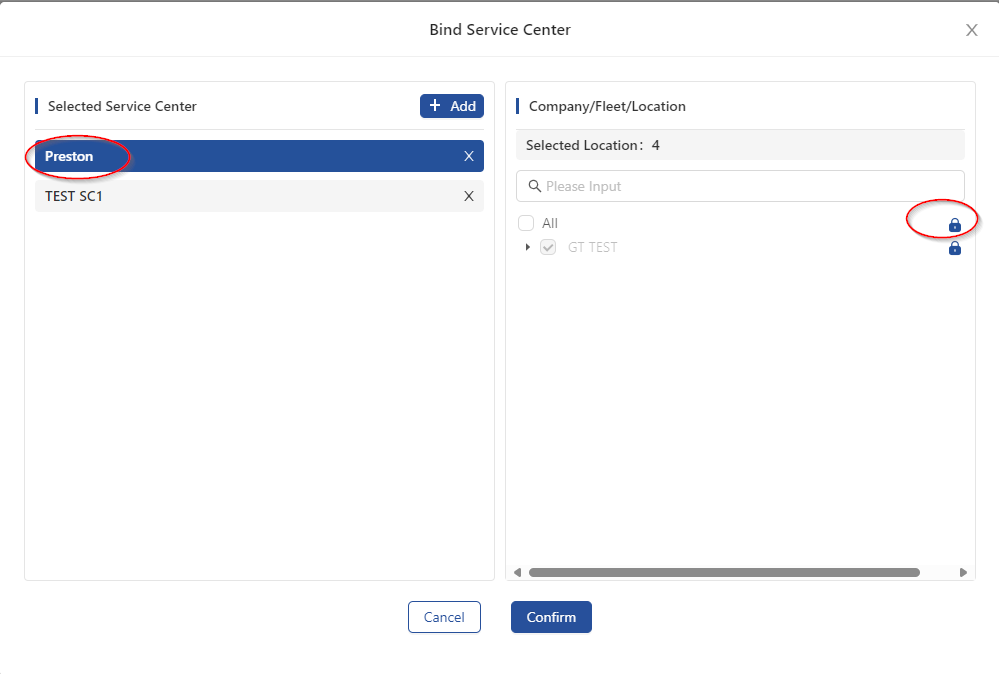The height and width of the screenshot is (674, 999).
Task: Click the Selected Location count bar
Action: point(740,145)
